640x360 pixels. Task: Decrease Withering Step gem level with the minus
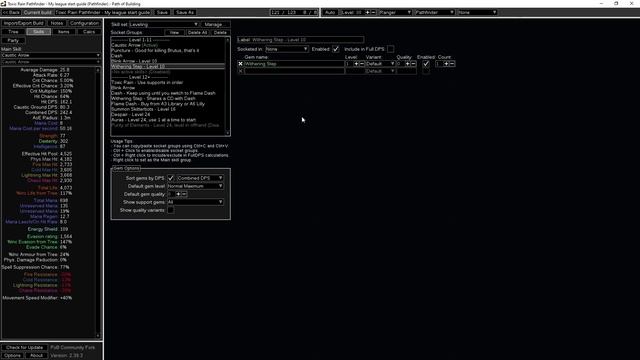362,64
